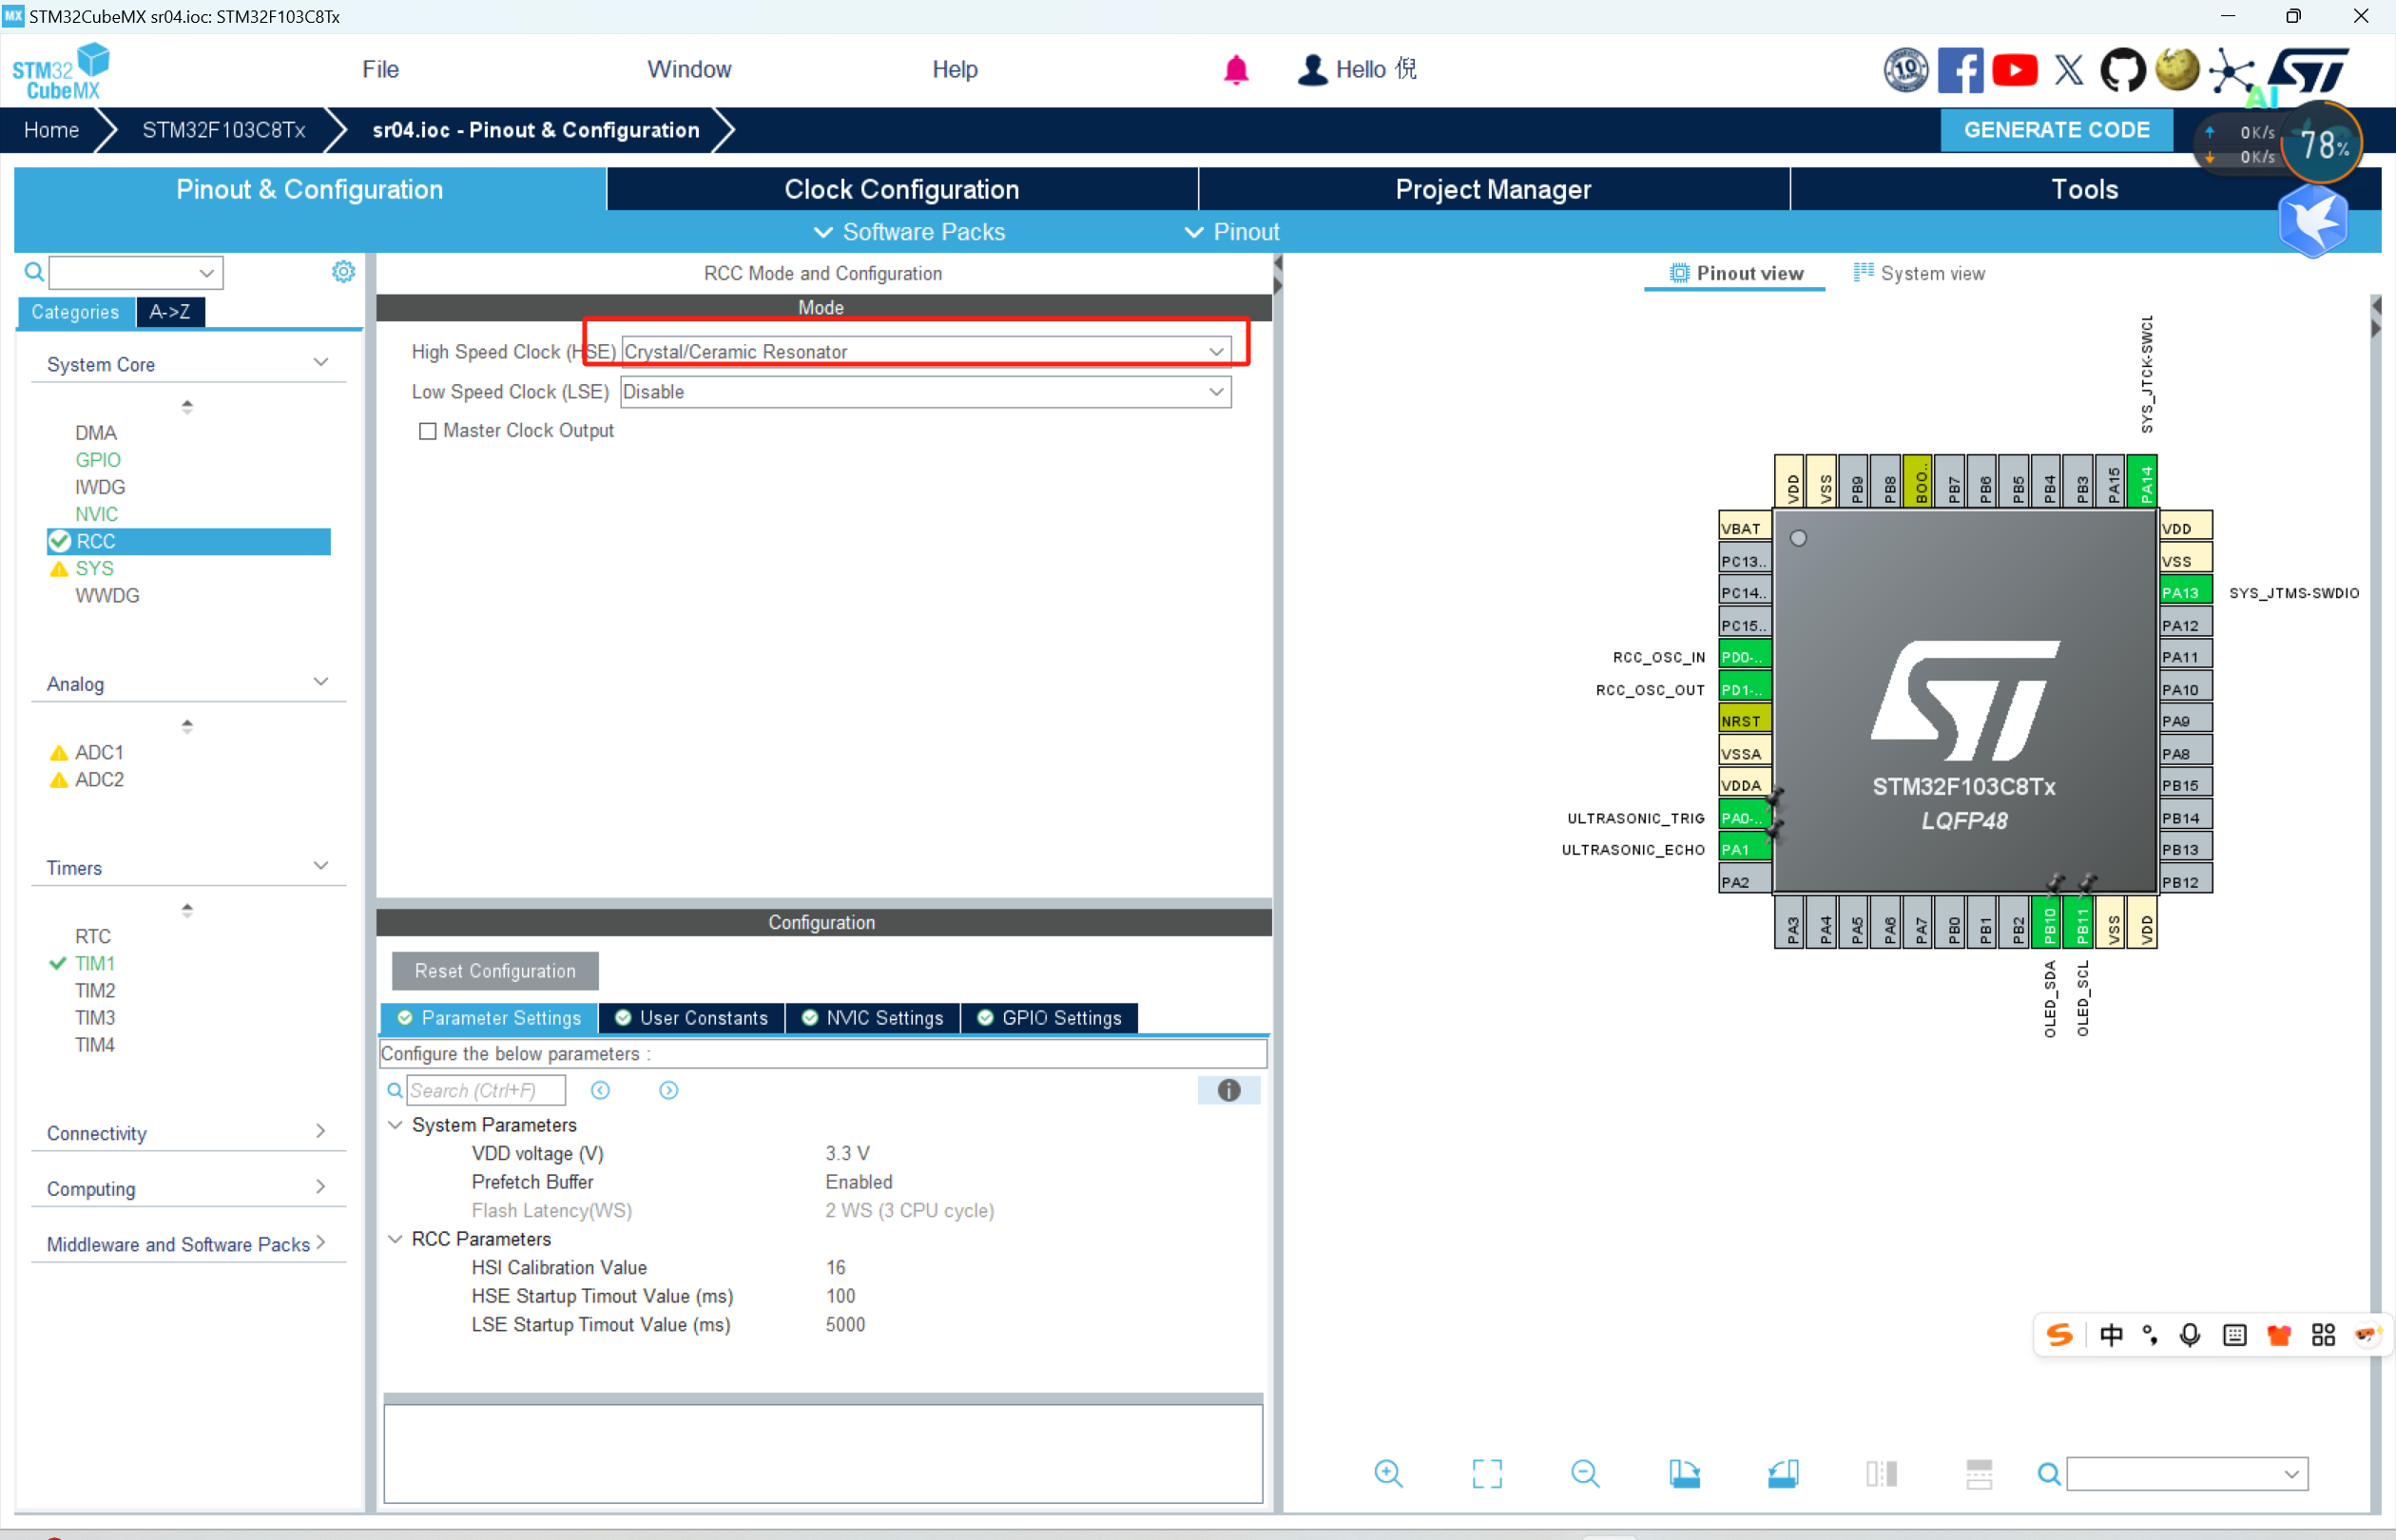Go to previous parameter search result
This screenshot has height=1540, width=2396.
[600, 1090]
